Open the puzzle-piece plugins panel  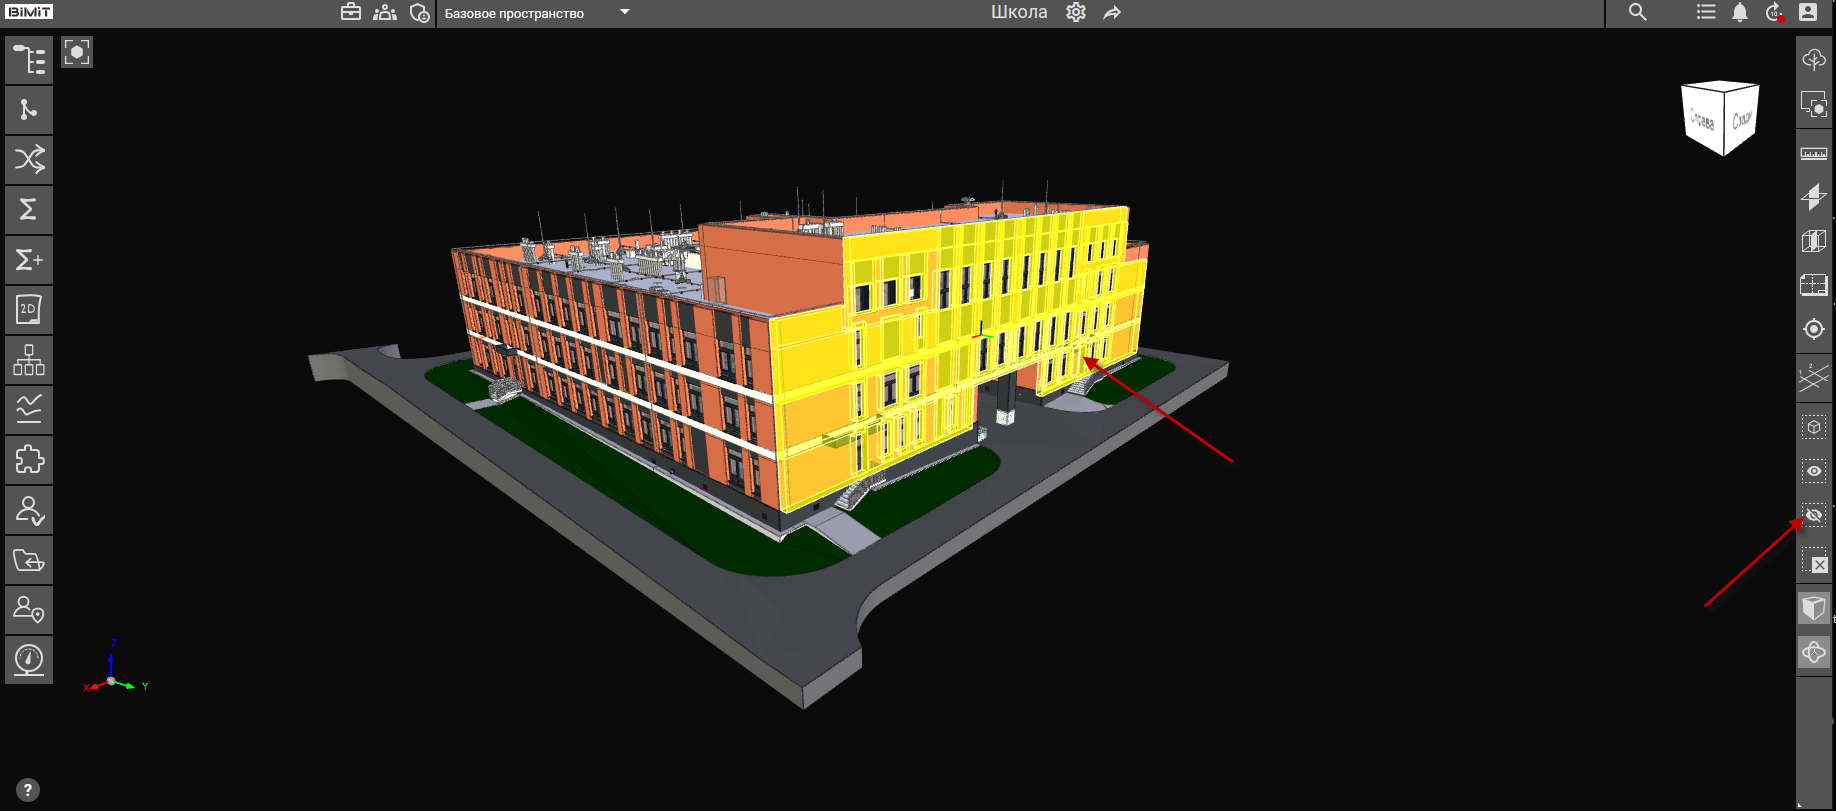click(x=29, y=460)
